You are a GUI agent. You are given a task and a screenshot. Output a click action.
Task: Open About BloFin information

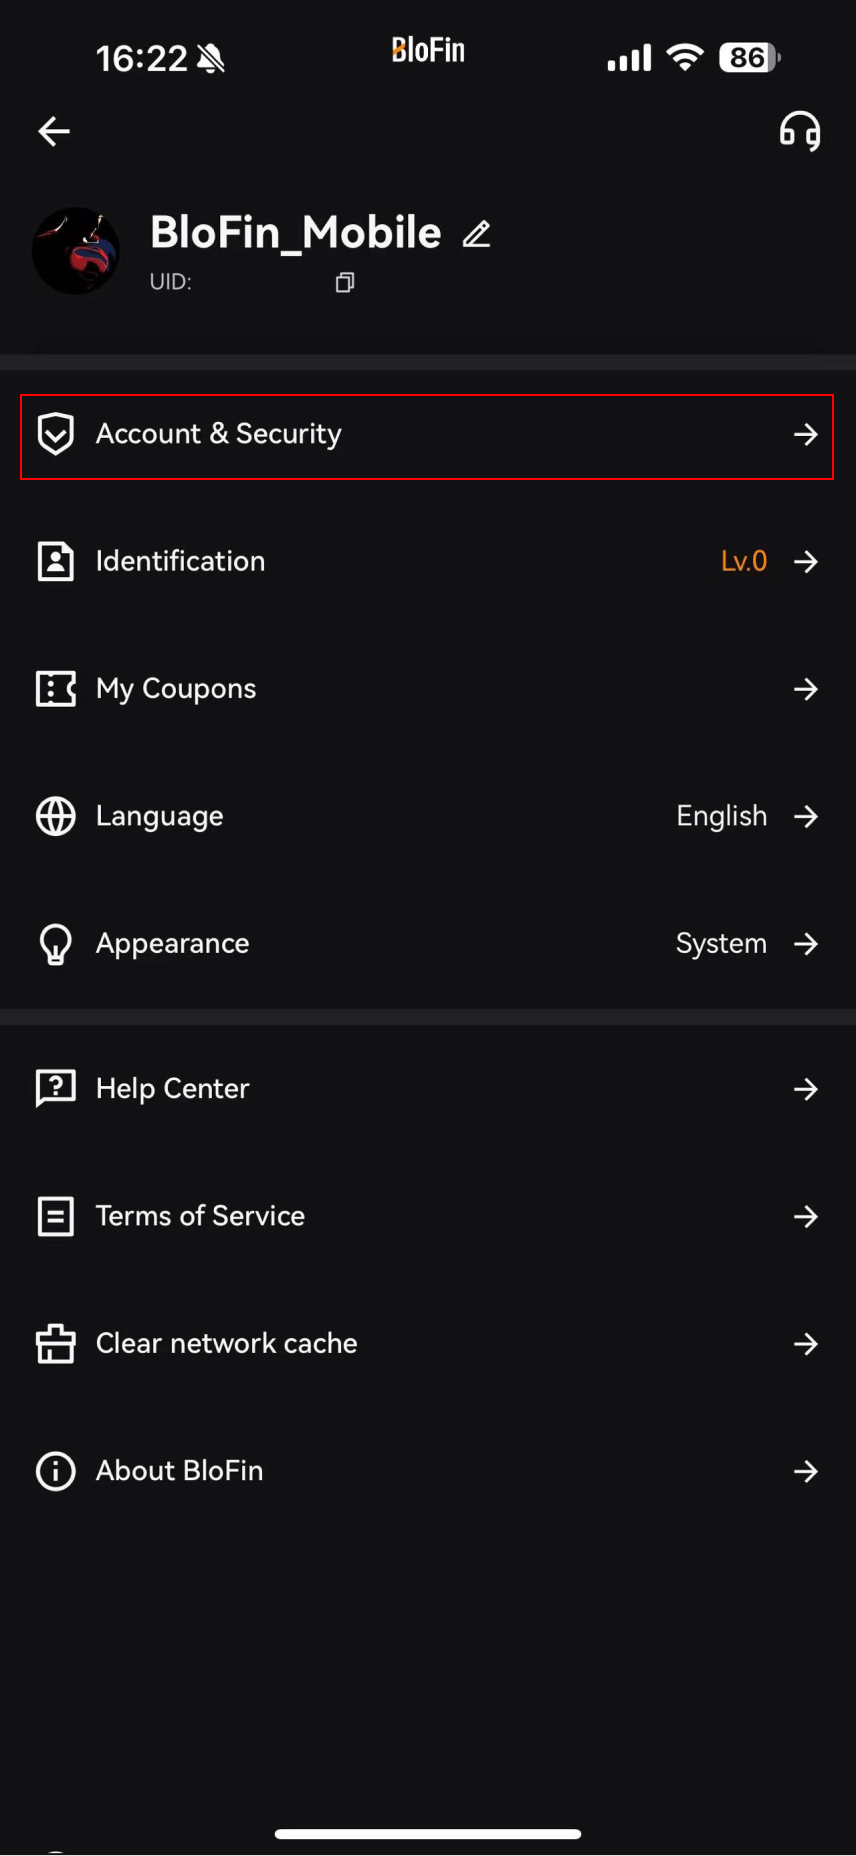coord(427,1471)
